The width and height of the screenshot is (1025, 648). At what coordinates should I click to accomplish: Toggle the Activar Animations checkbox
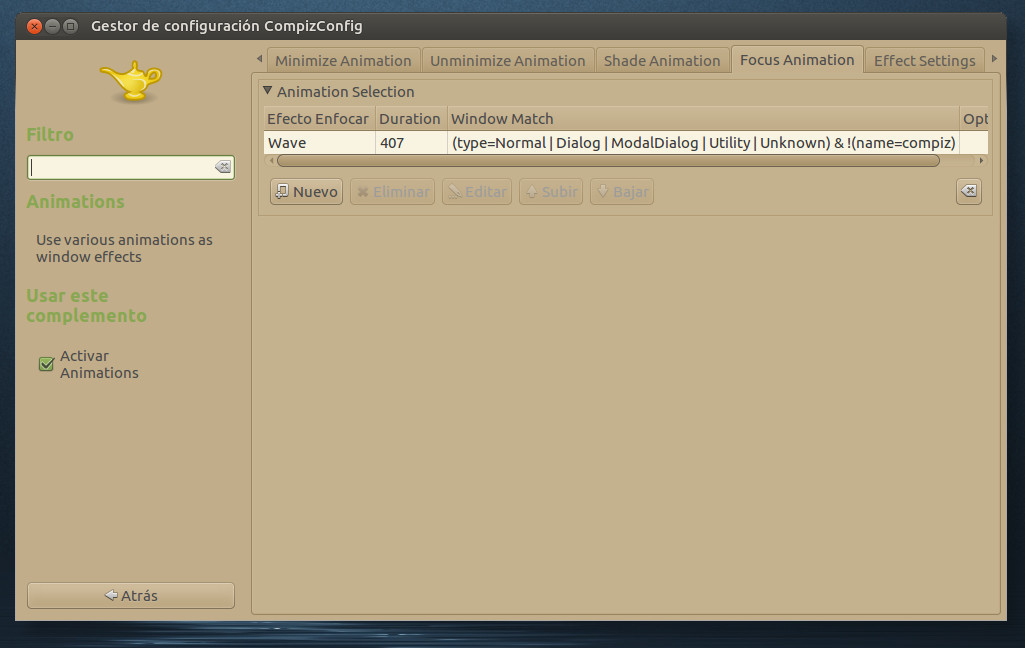click(46, 364)
